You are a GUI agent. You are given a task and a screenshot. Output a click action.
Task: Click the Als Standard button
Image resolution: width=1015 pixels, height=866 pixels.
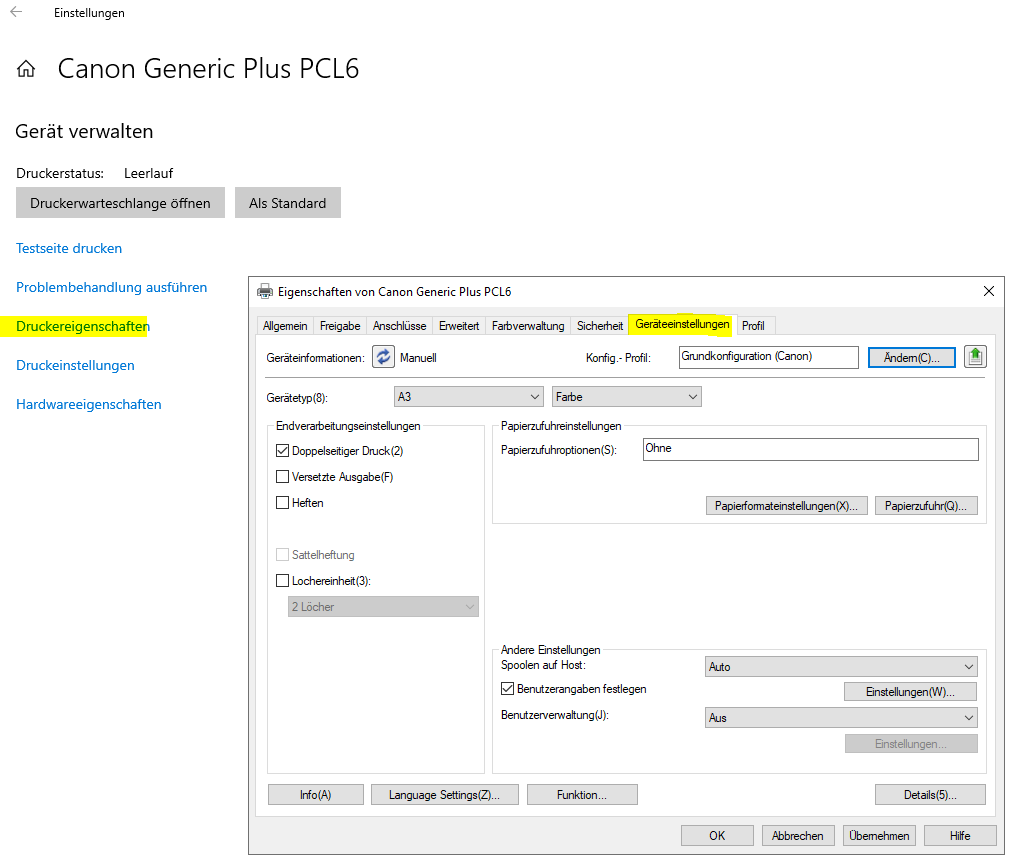pyautogui.click(x=287, y=203)
